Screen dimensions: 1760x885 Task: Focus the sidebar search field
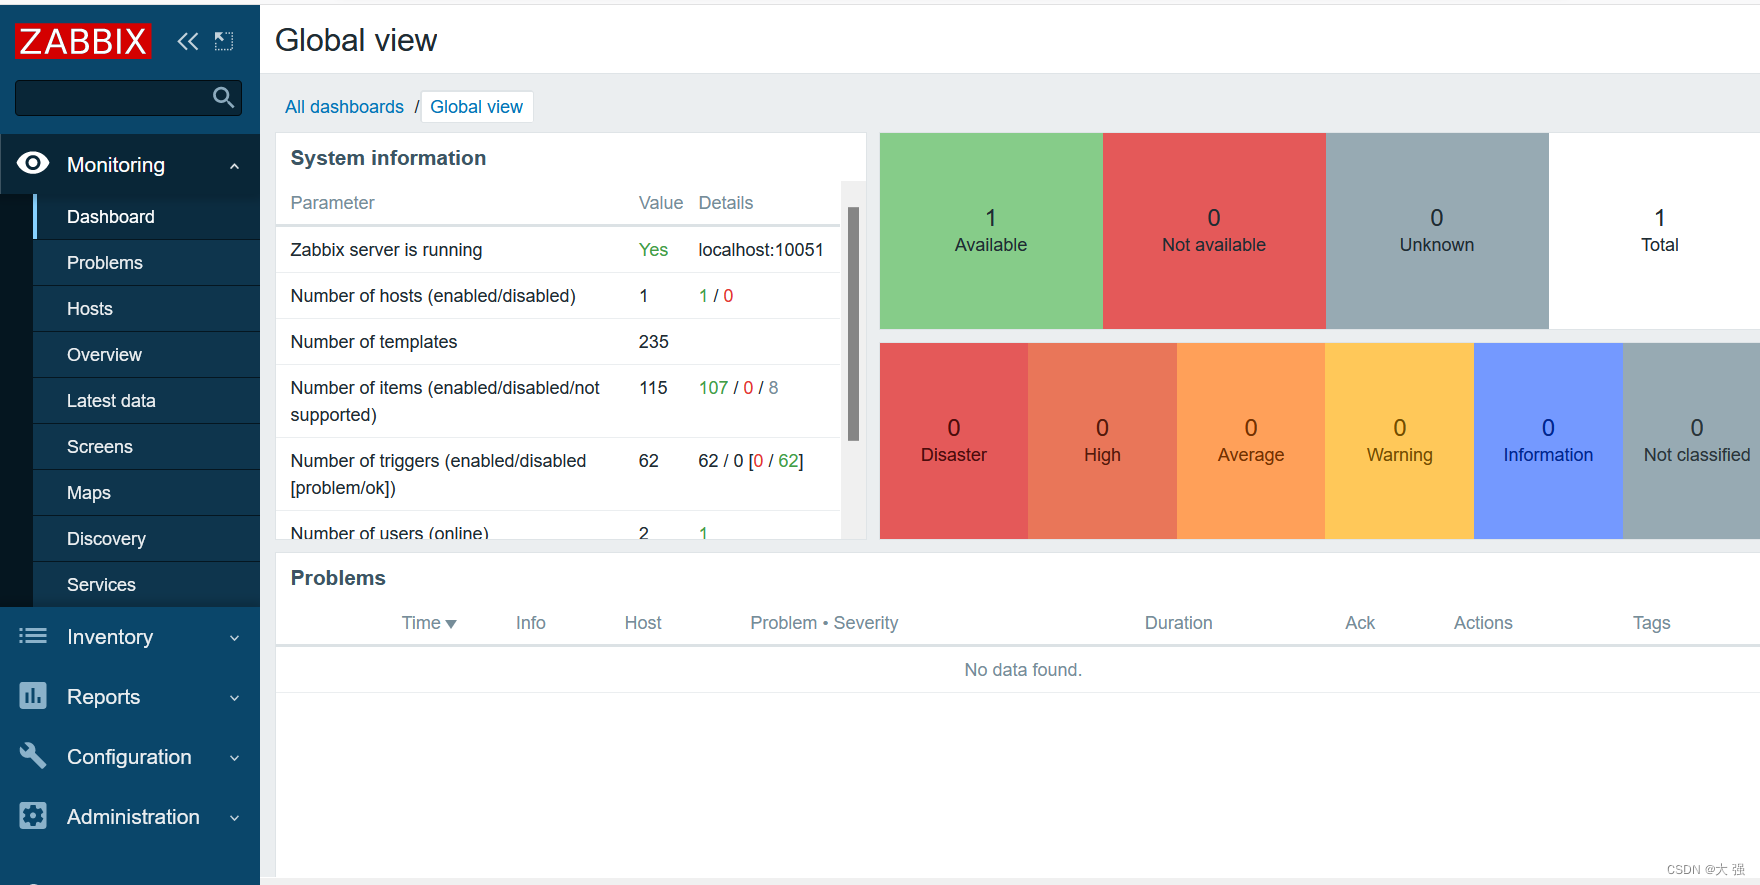(x=128, y=98)
